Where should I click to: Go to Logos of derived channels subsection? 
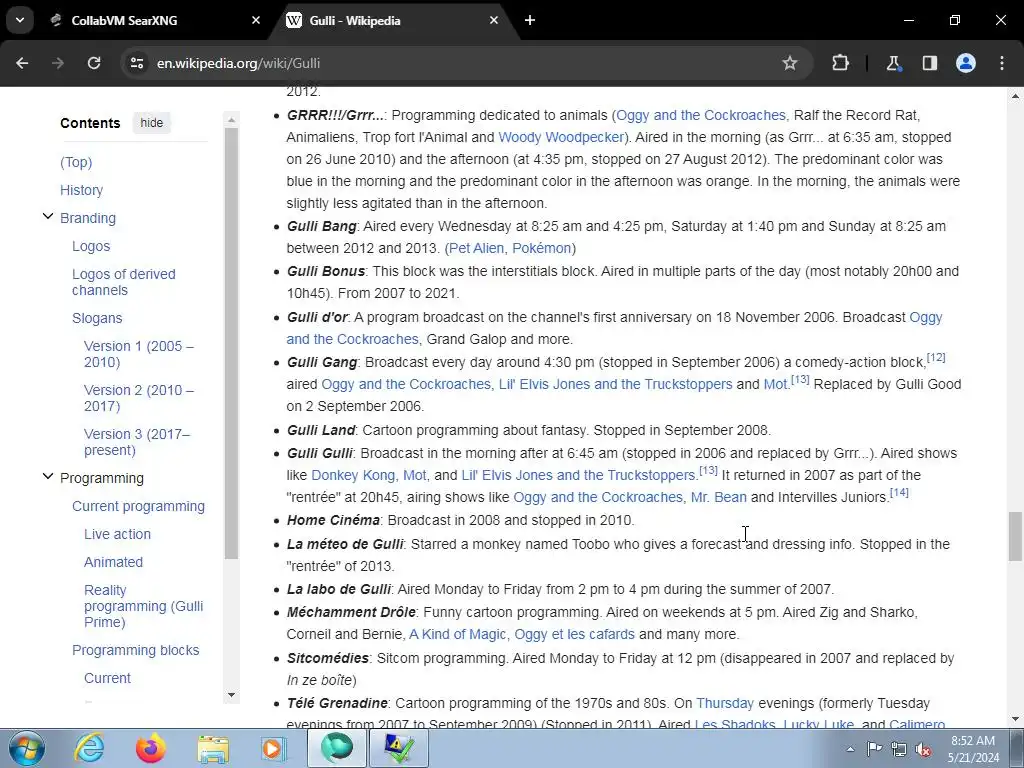(123, 282)
